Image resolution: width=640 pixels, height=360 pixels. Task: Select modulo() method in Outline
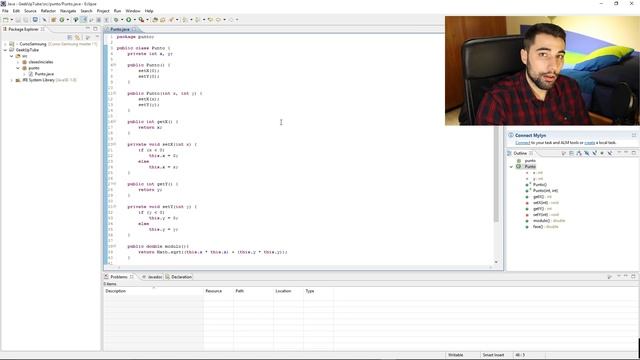(541, 221)
